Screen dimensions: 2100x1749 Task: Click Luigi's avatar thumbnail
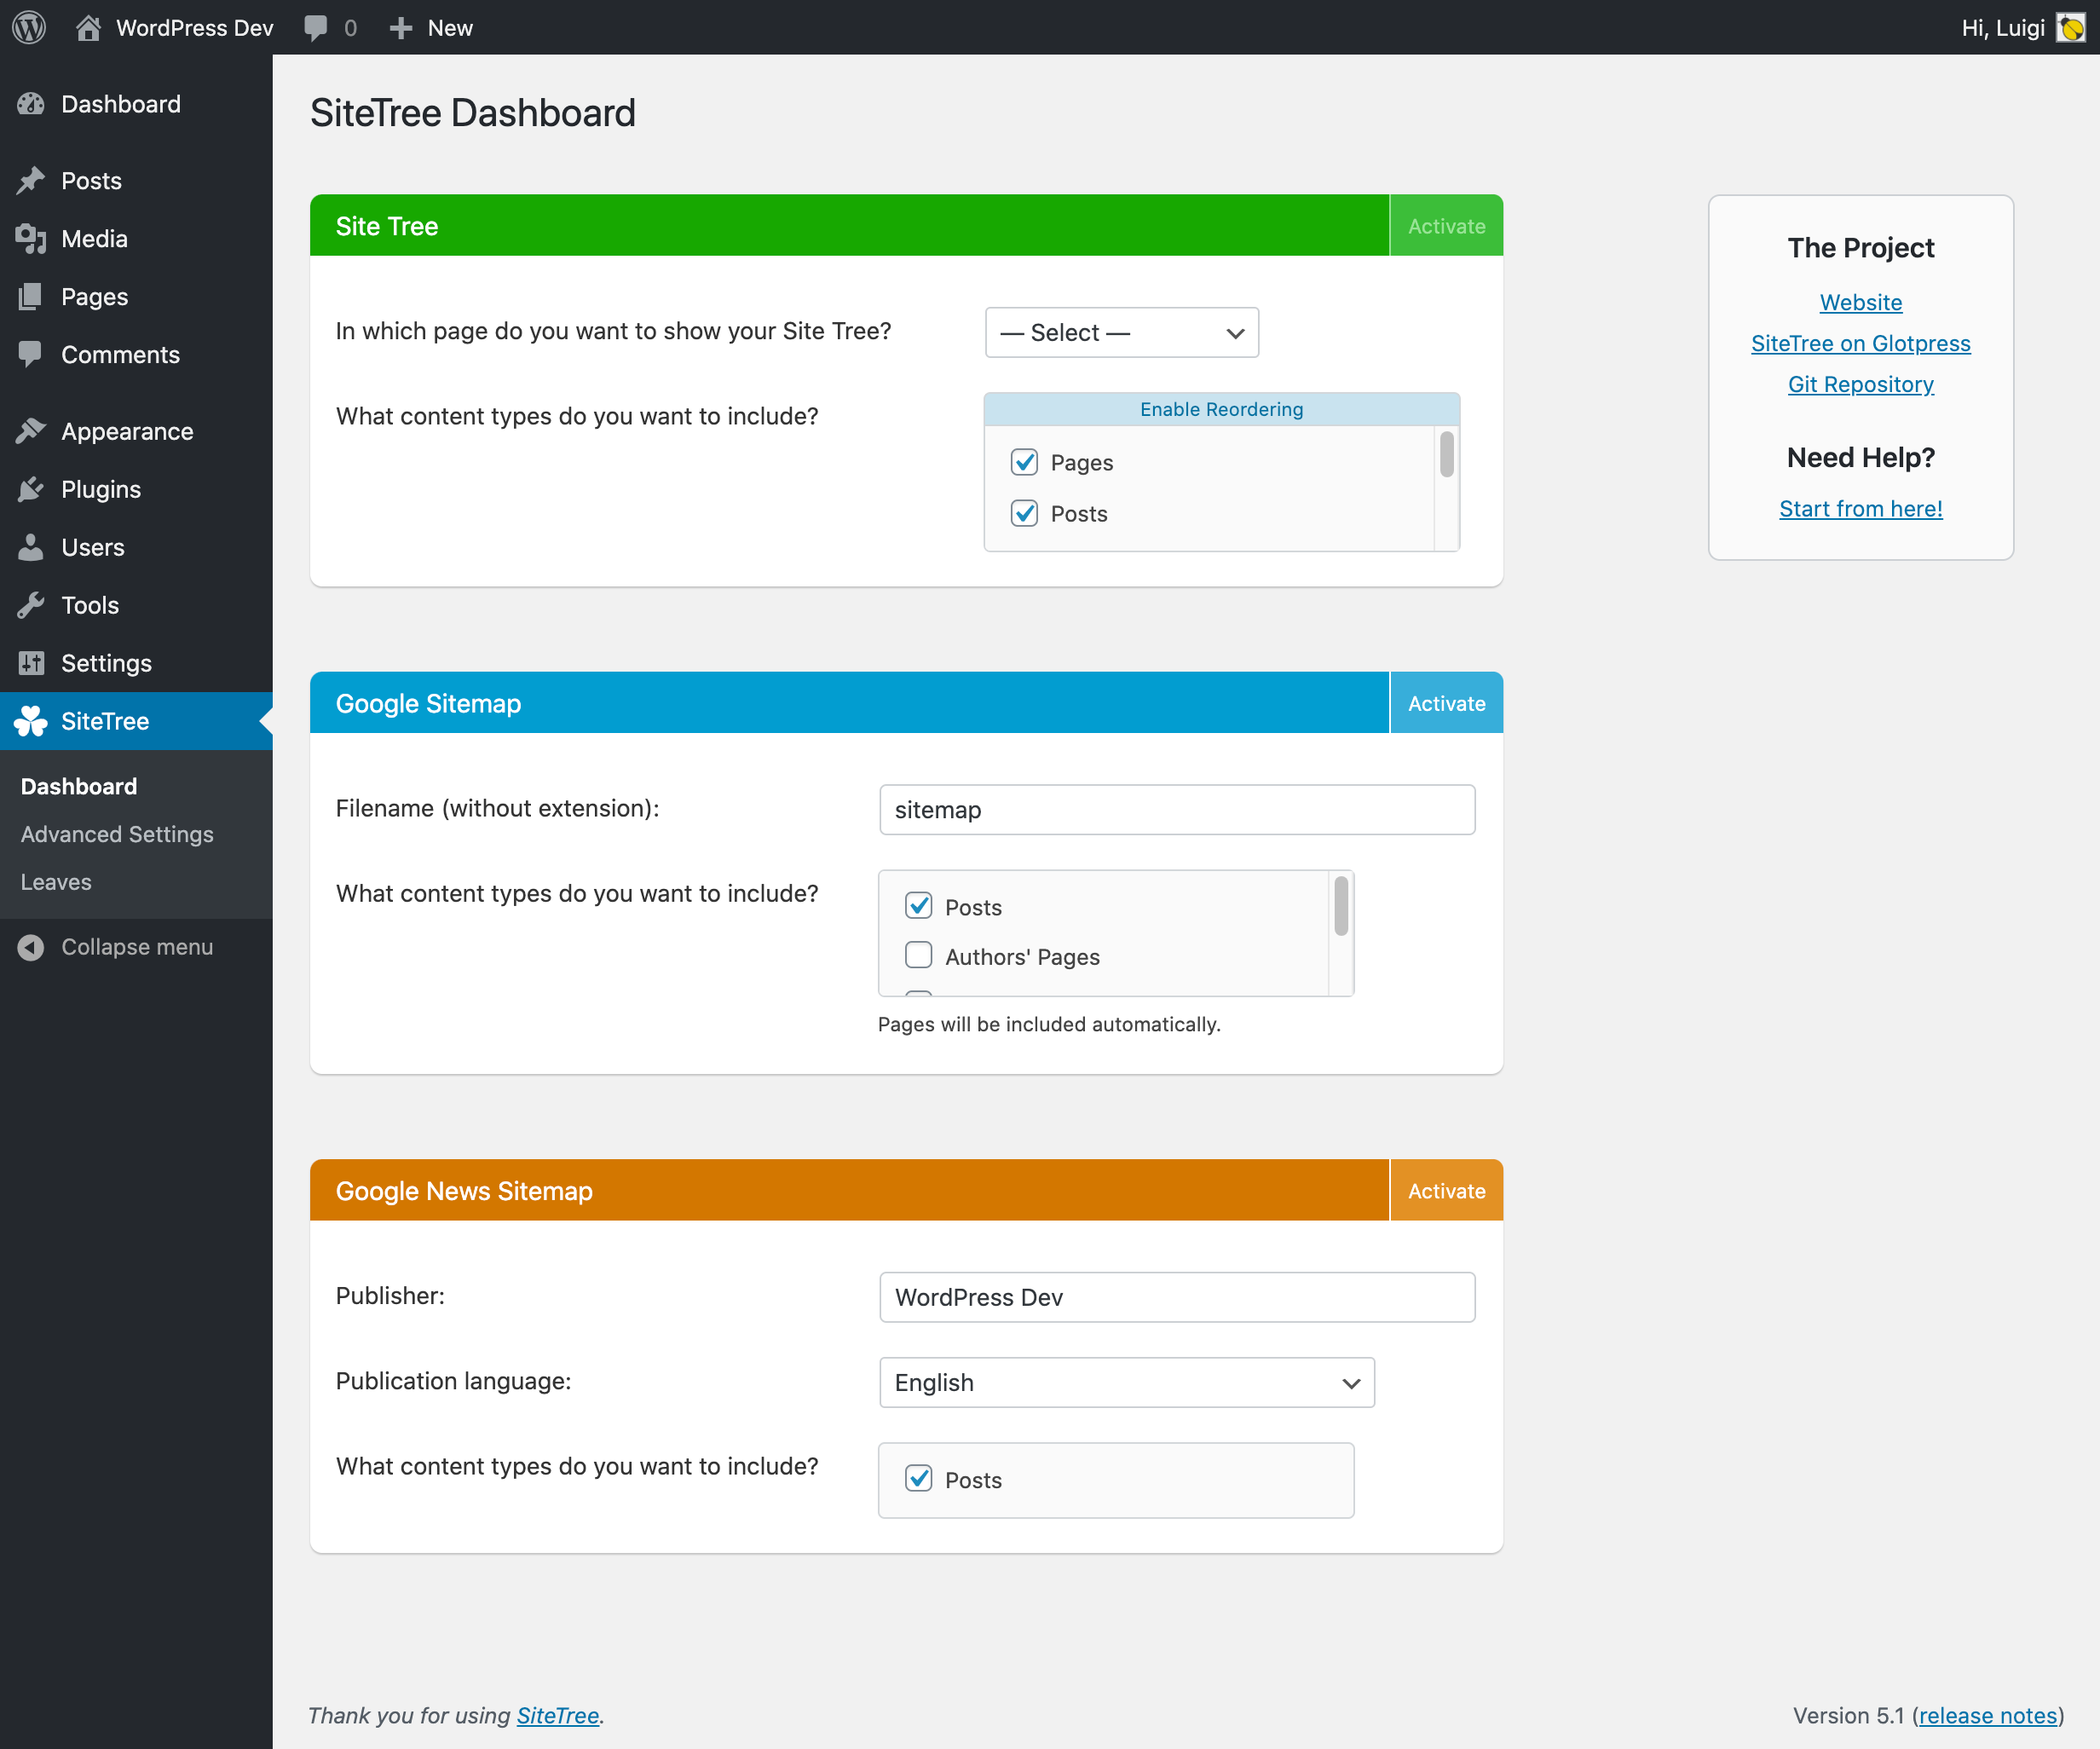click(2070, 28)
